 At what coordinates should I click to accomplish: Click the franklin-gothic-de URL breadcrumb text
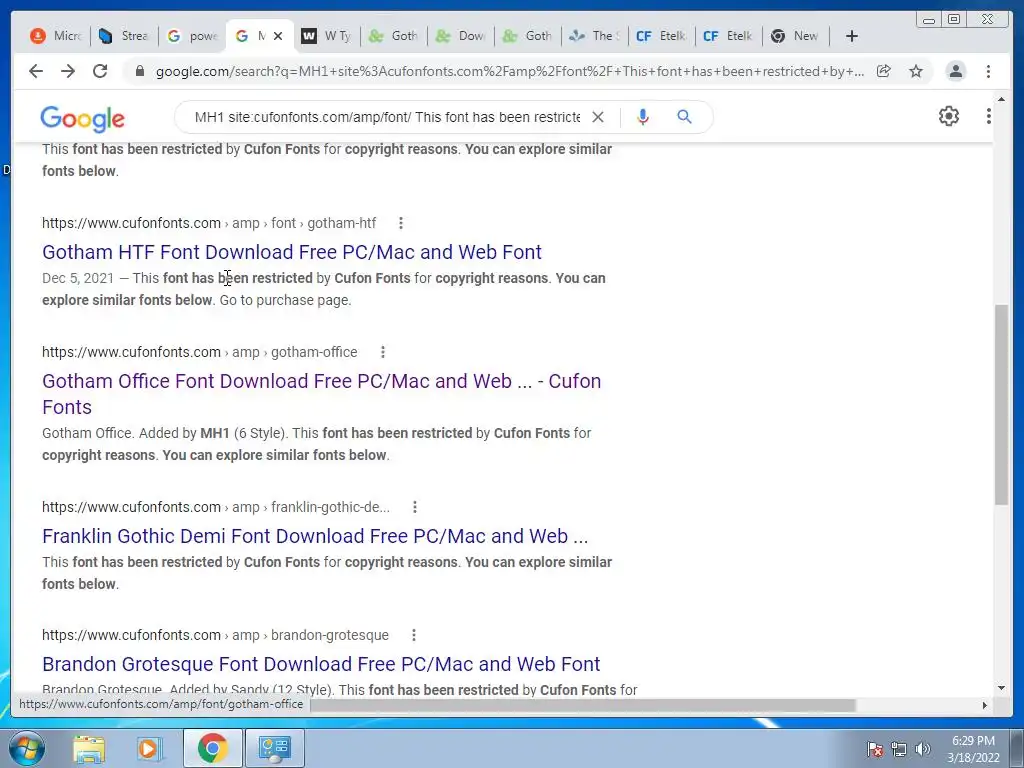pos(216,507)
